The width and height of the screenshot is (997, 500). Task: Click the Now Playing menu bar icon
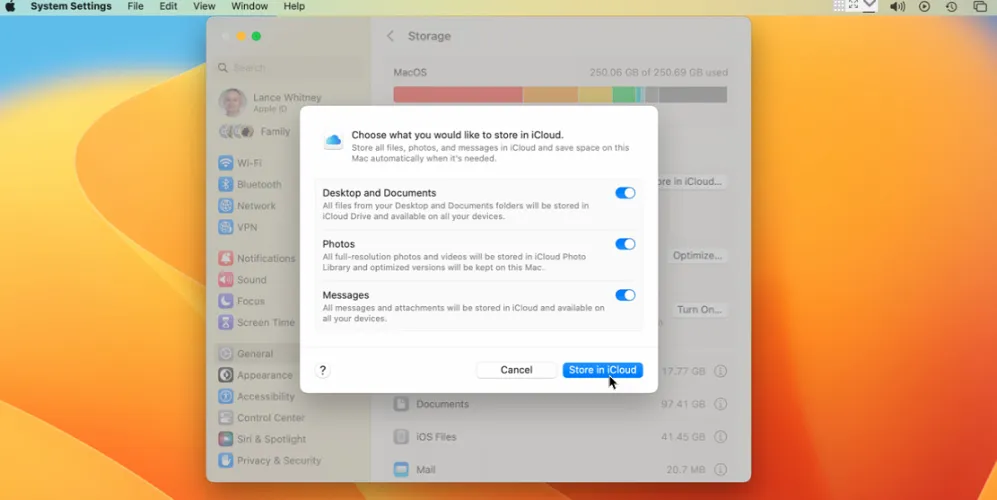point(924,7)
